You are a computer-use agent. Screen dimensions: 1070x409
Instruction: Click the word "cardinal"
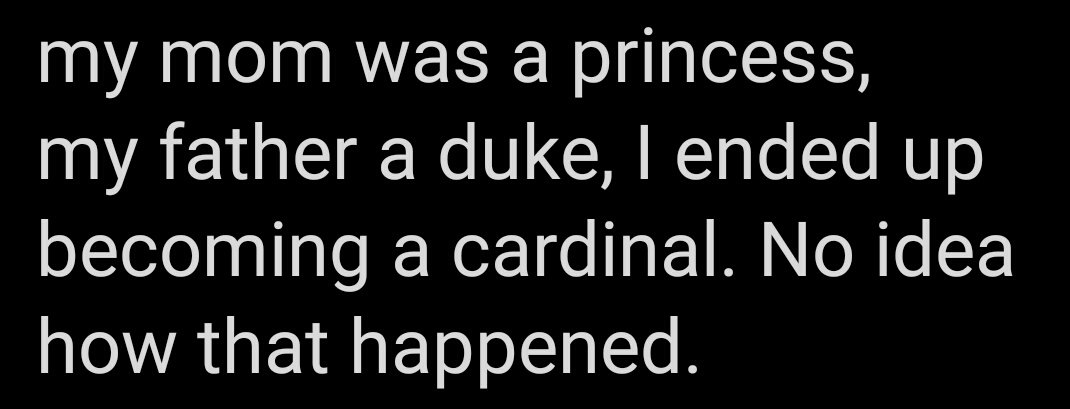click(584, 249)
